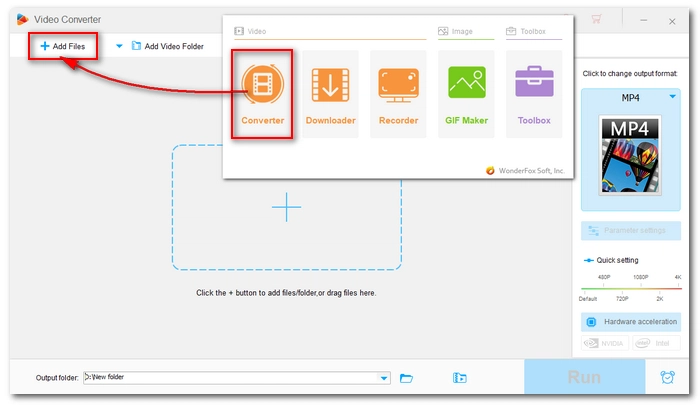This screenshot has height=405, width=700.
Task: Open the Converter module
Action: tap(262, 94)
